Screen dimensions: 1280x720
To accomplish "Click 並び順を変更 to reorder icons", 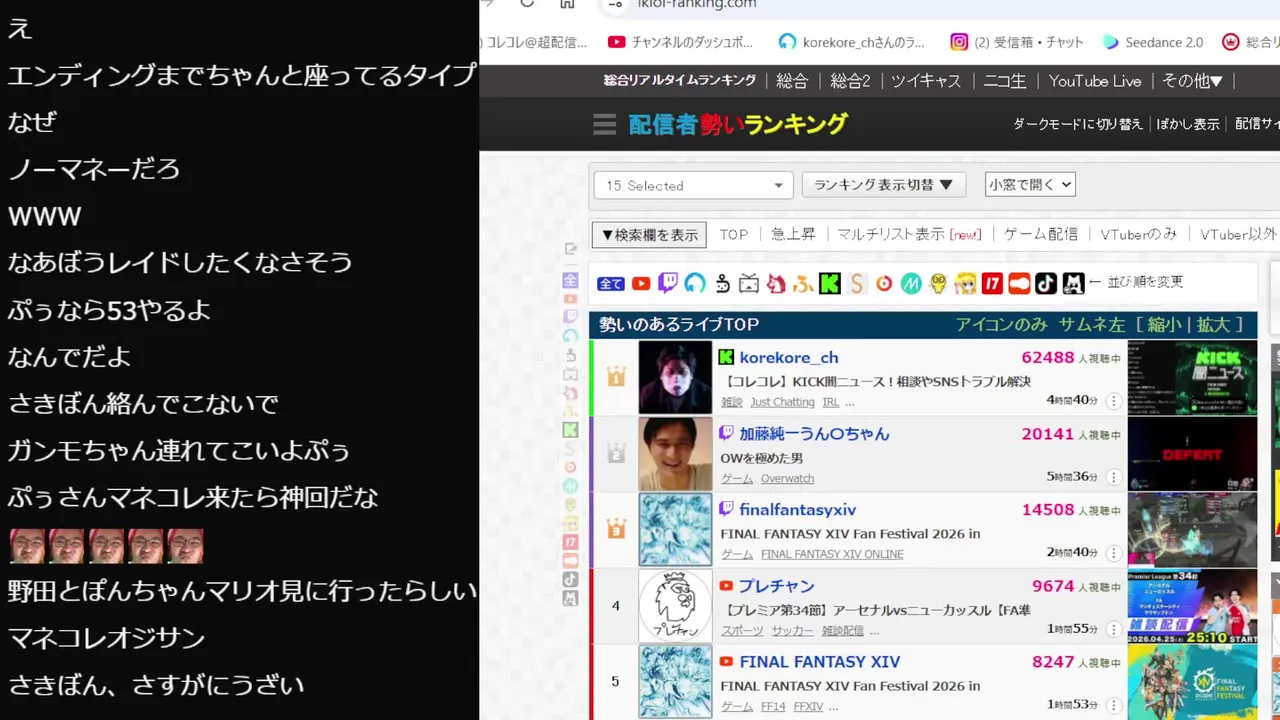I will click(x=1144, y=282).
